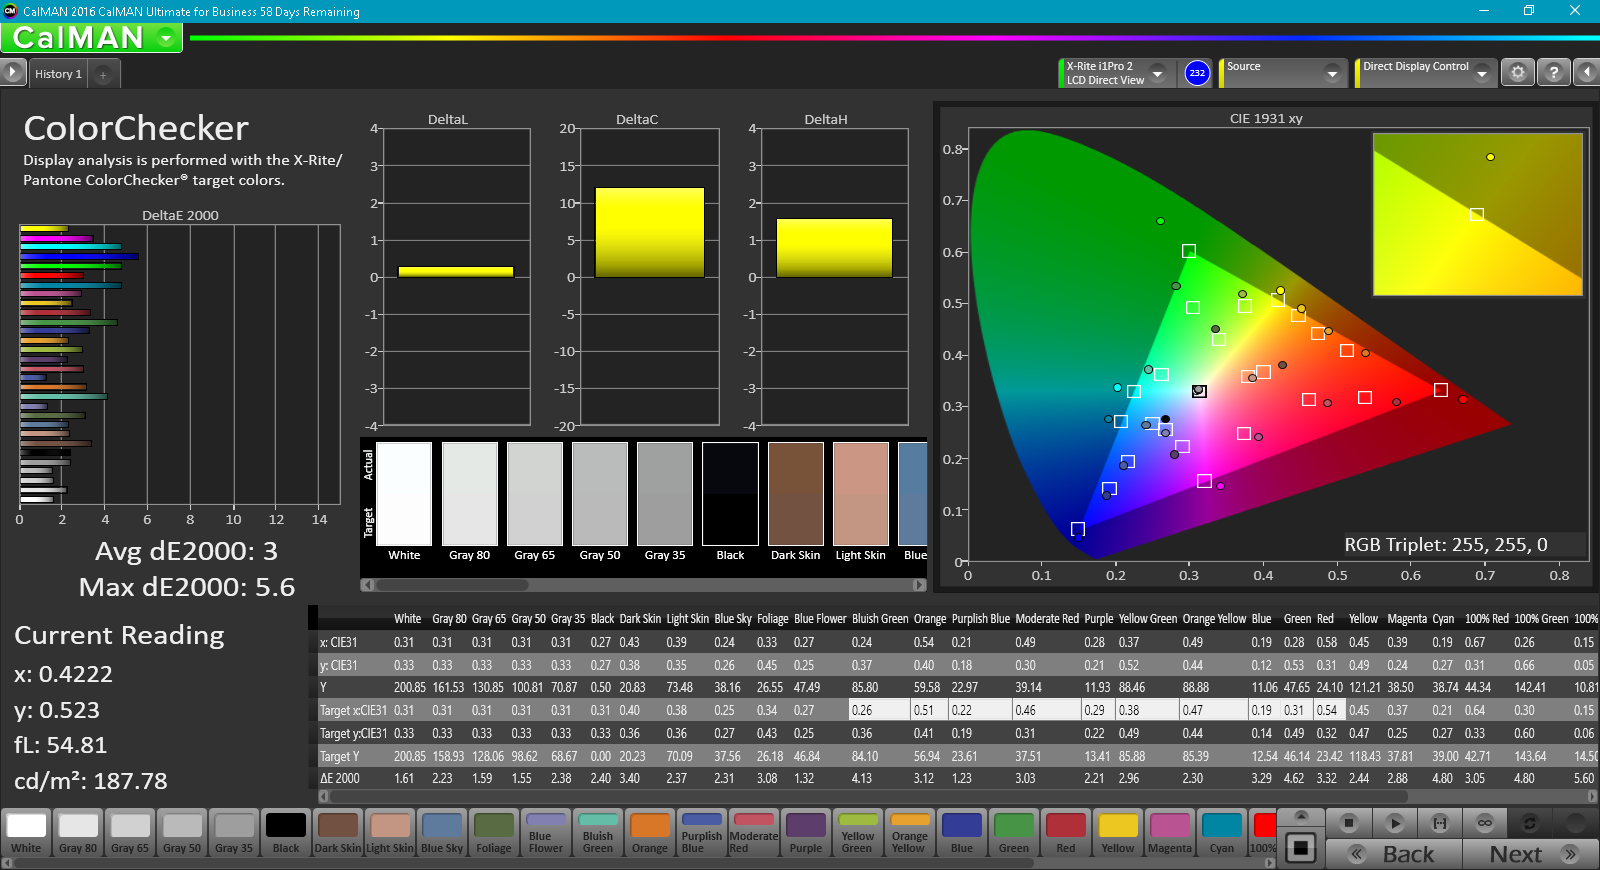Switch to the History 1 tab
The image size is (1600, 870).
click(58, 74)
